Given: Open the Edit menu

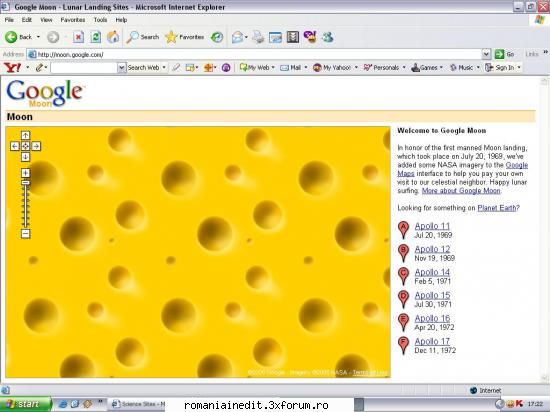Looking at the screenshot, I should point(27,20).
